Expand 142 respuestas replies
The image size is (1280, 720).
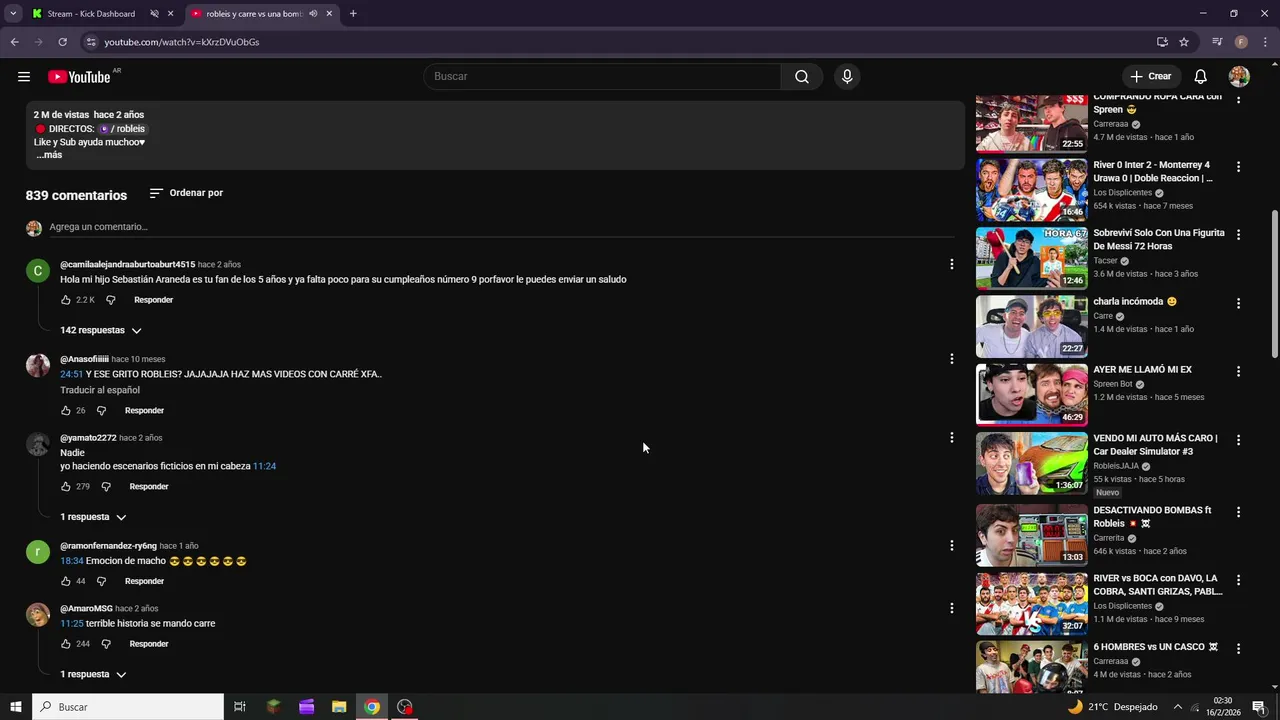101,331
